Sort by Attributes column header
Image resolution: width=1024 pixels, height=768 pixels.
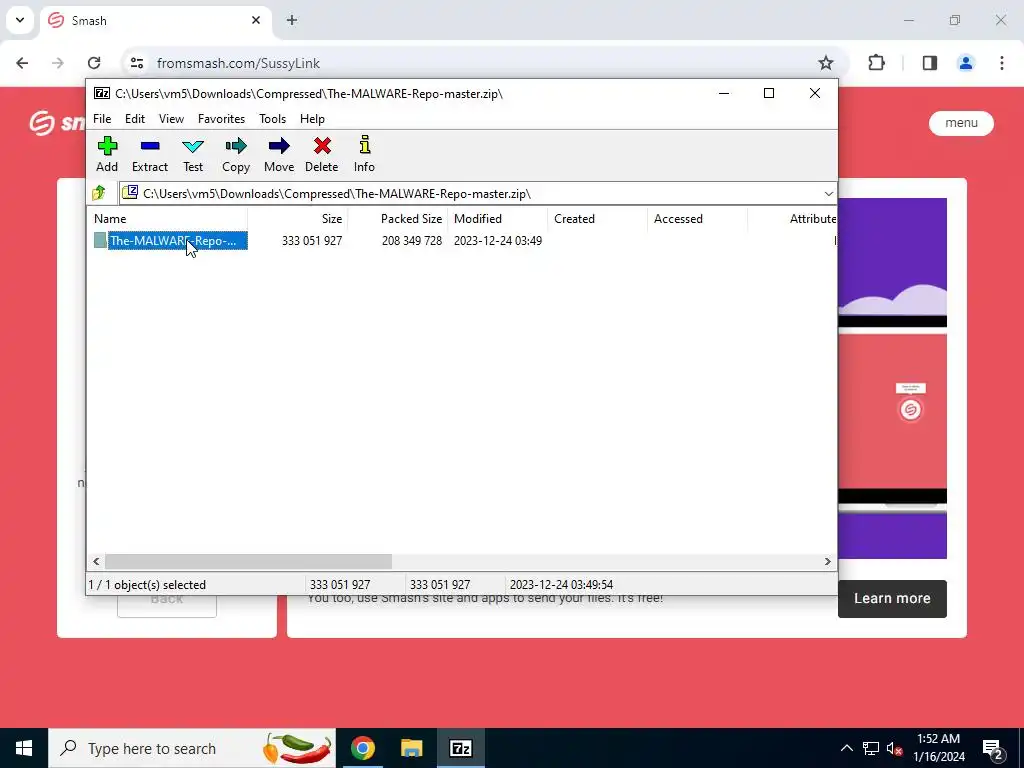coord(793,219)
